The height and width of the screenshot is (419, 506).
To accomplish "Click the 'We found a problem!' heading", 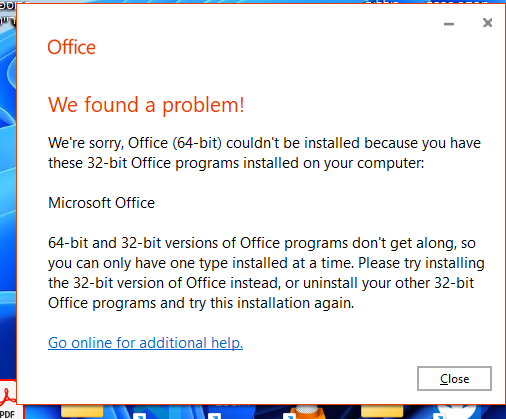I will point(146,105).
